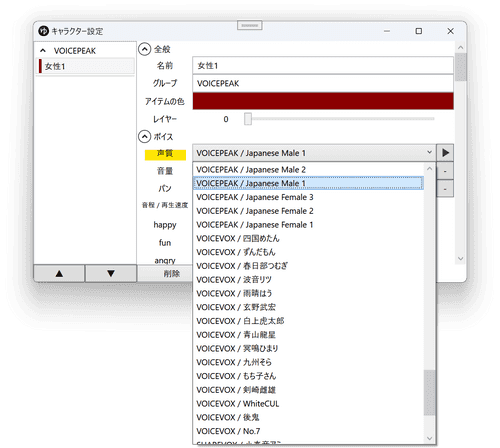Collapse the ボイス section
The height and width of the screenshot is (448, 500).
[144, 137]
